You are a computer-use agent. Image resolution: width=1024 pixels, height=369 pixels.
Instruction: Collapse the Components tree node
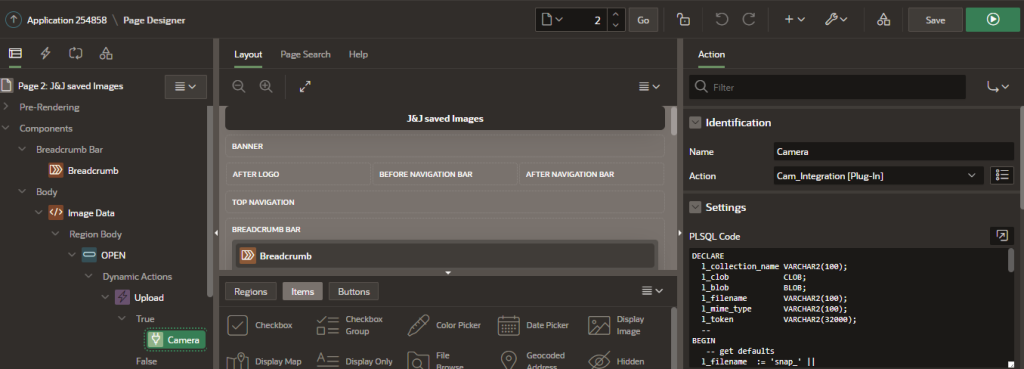(x=6, y=128)
